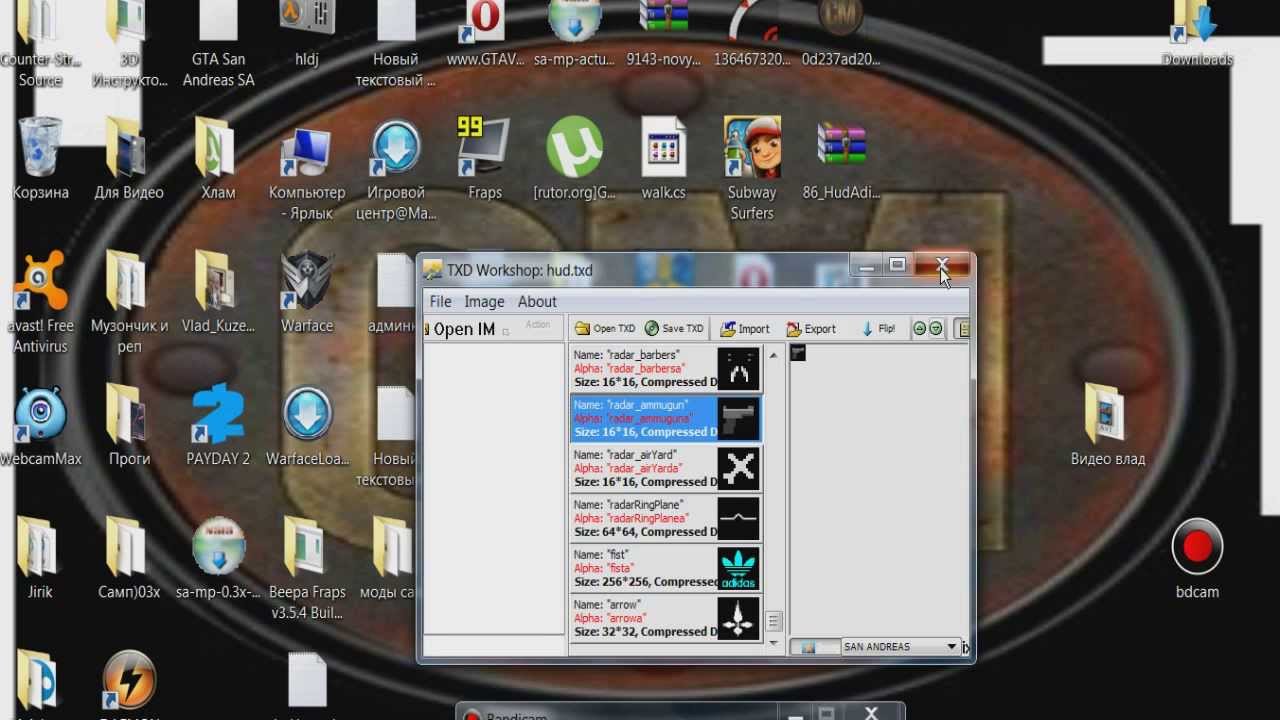Screen dimensions: 1280x720
Task: Click the radar_ammugun pistol thumbnail
Action: click(739, 418)
